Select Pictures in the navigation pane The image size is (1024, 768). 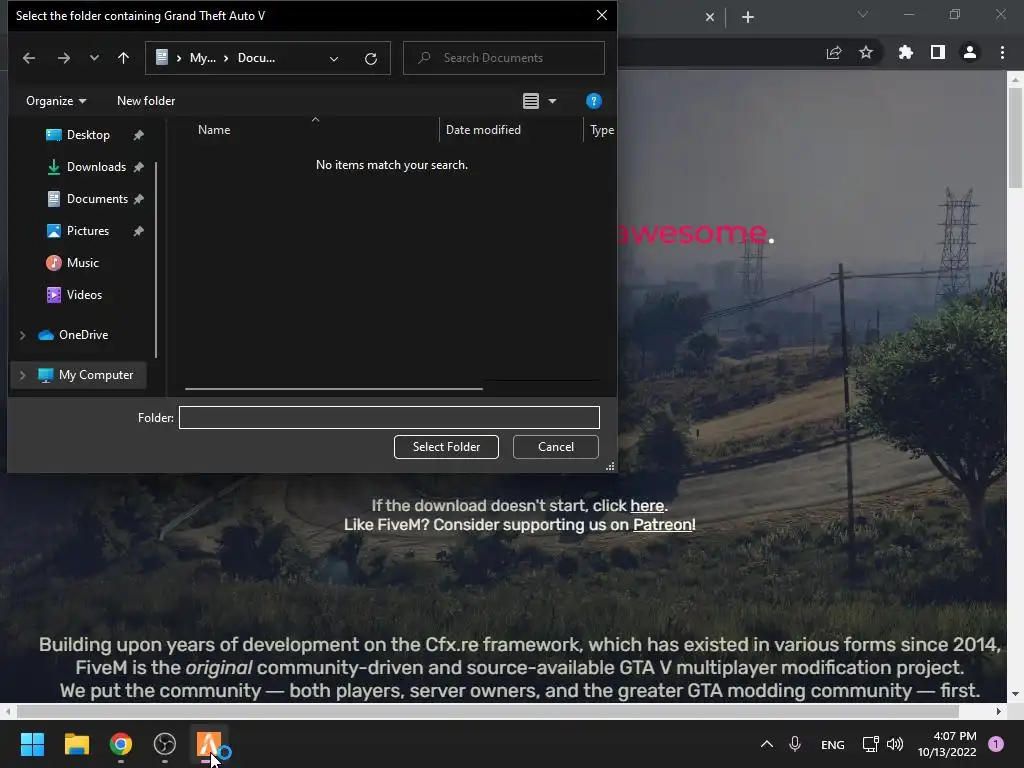88,231
